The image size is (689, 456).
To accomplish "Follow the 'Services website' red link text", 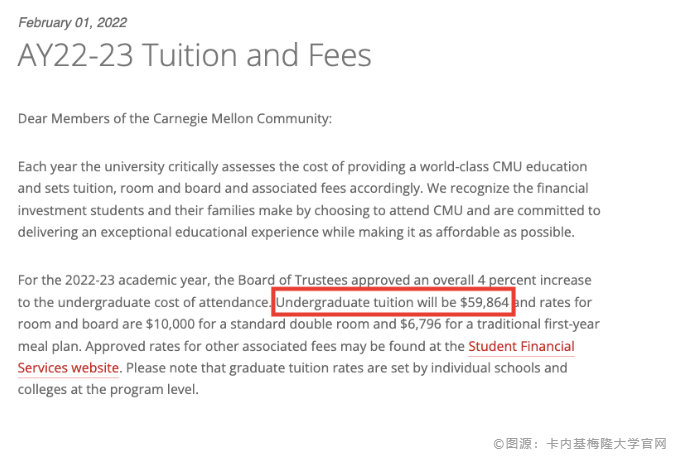I will pyautogui.click(x=68, y=368).
